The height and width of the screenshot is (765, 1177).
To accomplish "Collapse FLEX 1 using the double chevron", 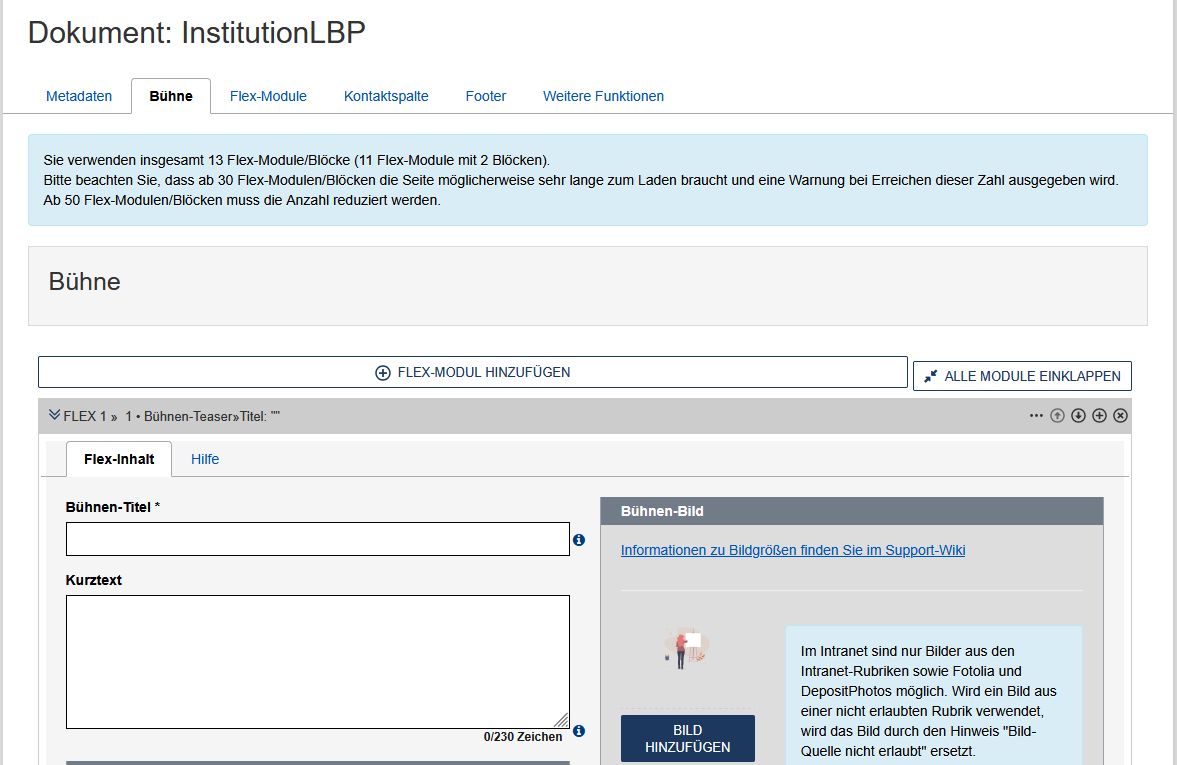I will (x=54, y=415).
